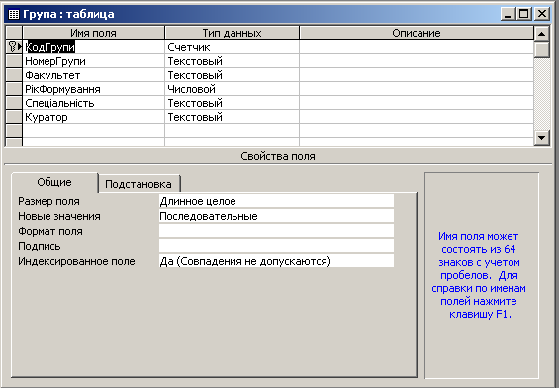Select the РікФормування field name cell
This screenshot has width=559, height=388.
tap(93, 89)
